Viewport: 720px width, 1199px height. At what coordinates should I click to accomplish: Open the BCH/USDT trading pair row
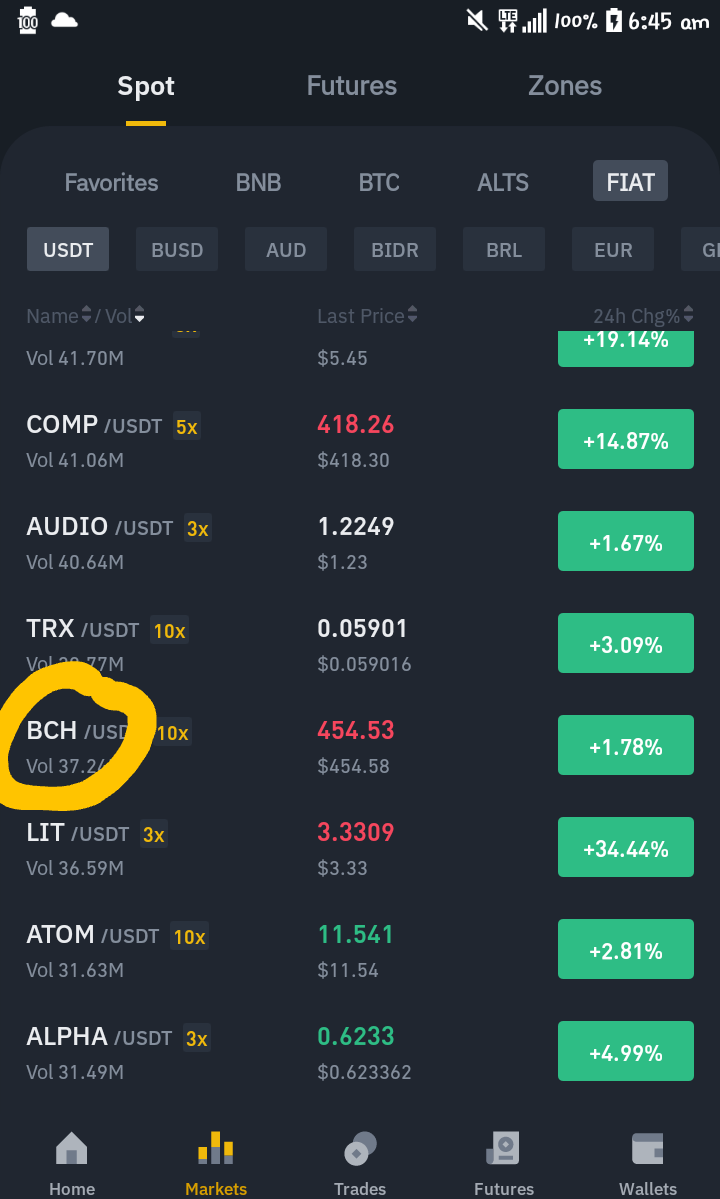360,746
